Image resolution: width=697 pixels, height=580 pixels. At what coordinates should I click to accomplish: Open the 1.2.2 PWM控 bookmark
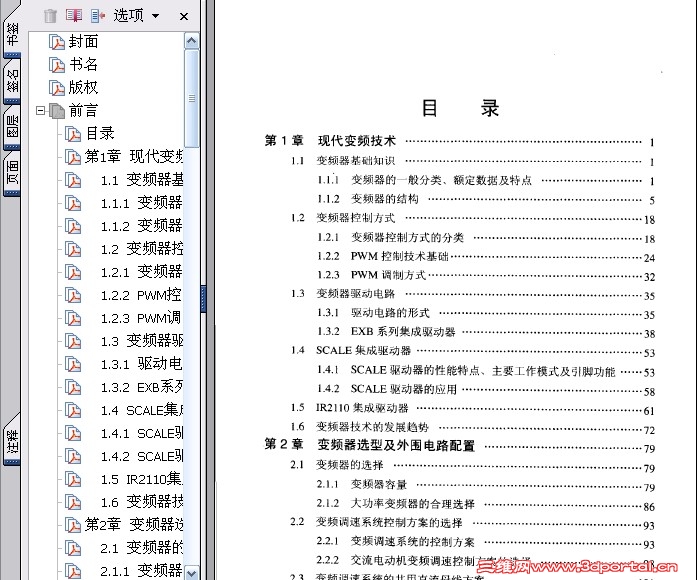click(x=141, y=295)
